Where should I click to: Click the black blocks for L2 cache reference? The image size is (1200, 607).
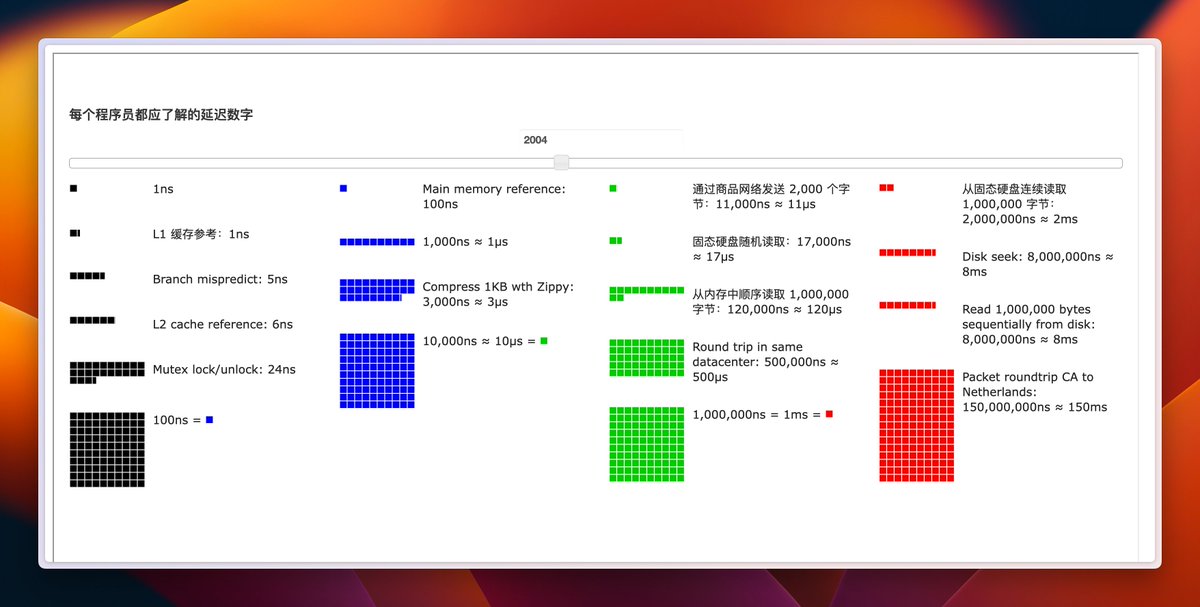tap(92, 320)
